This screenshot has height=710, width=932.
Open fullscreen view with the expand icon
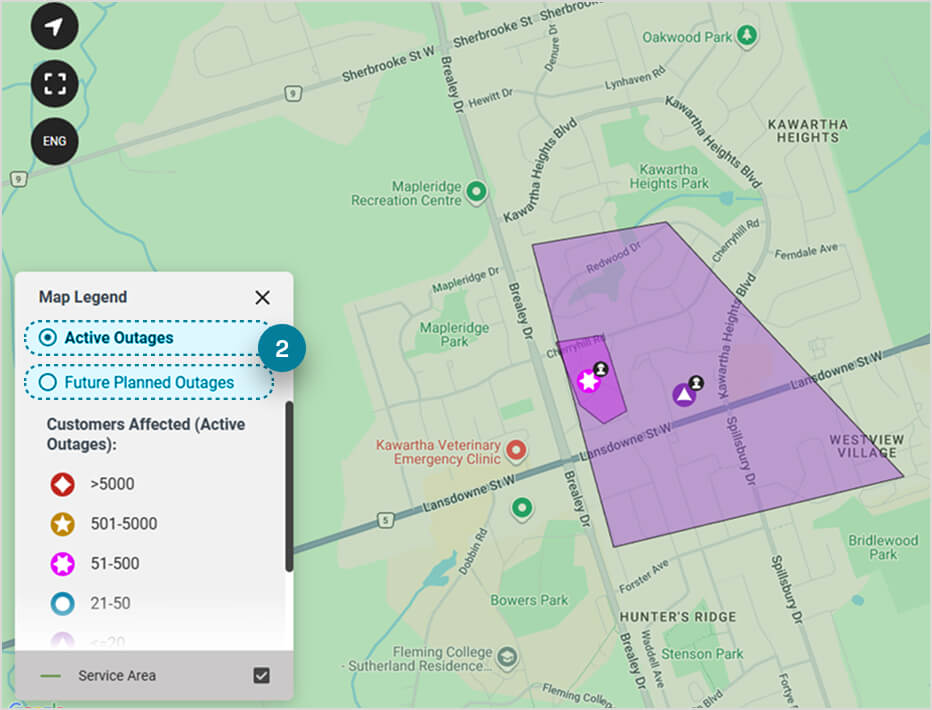(x=54, y=83)
